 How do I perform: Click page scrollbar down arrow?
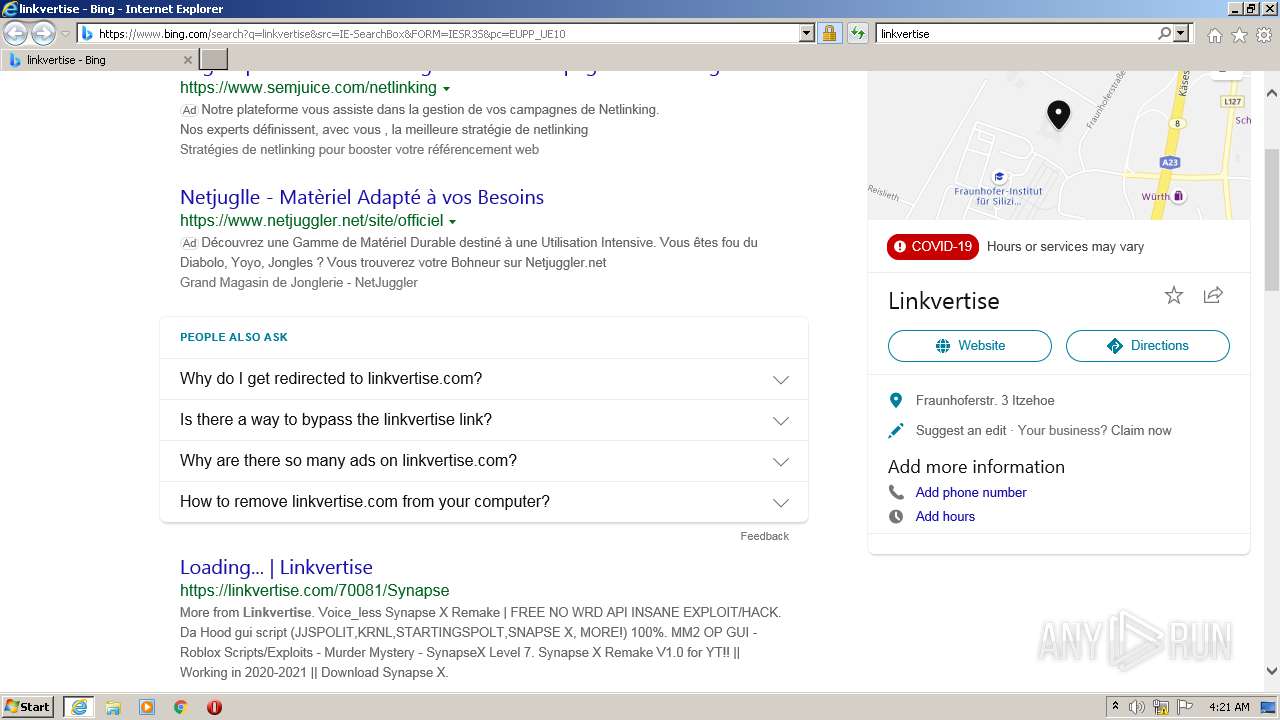pos(1272,671)
